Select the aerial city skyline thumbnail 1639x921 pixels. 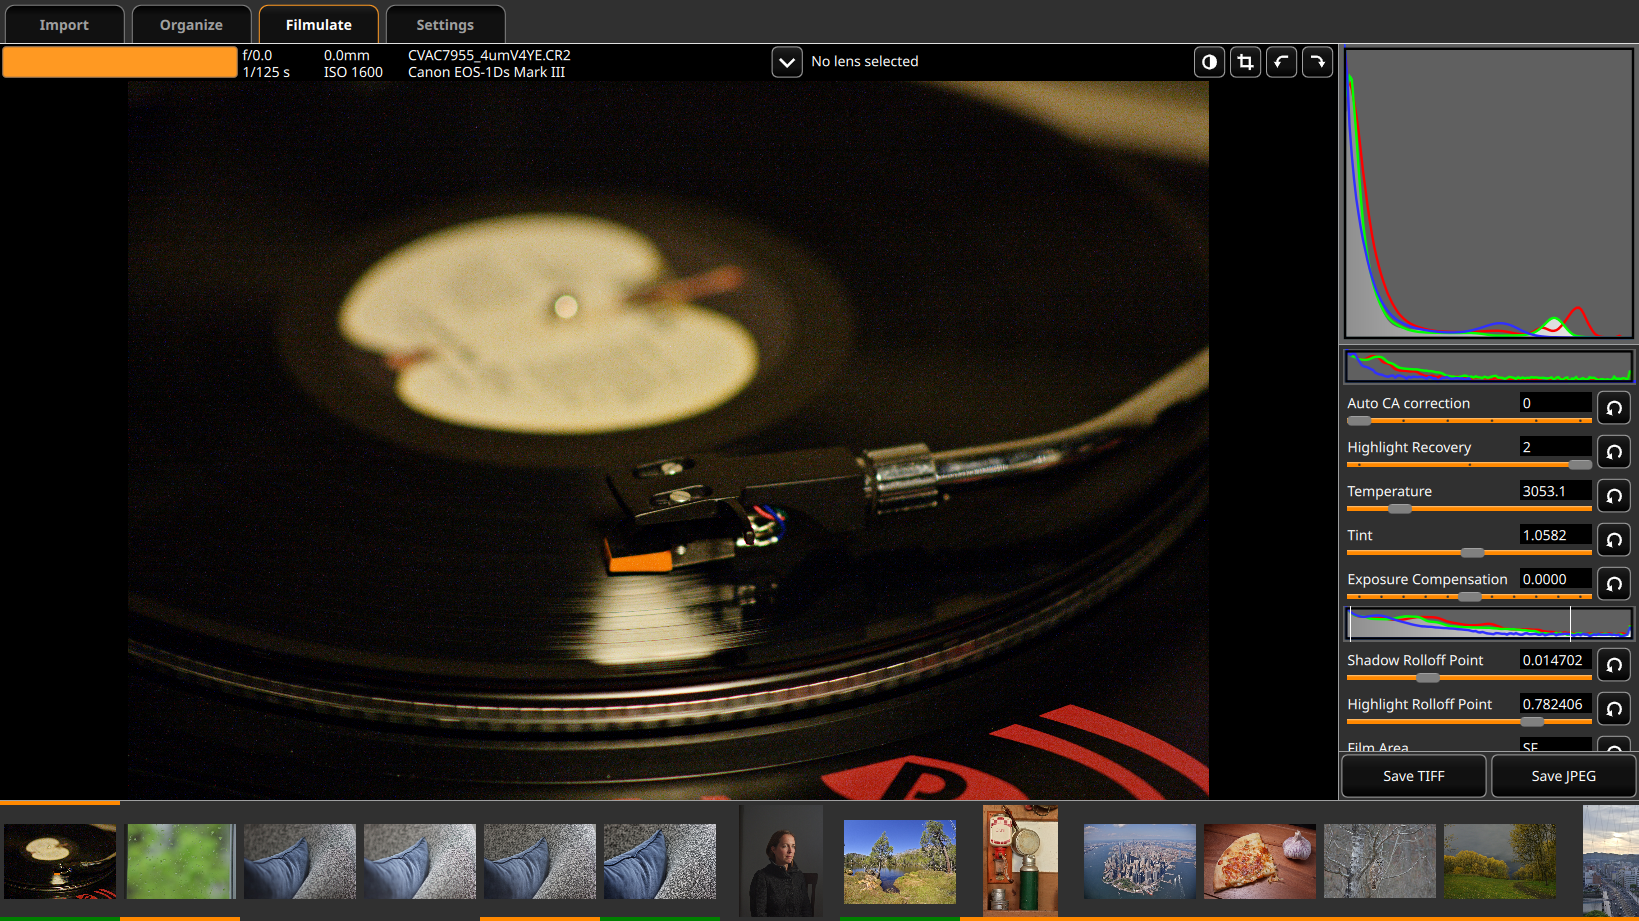pyautogui.click(x=1140, y=861)
